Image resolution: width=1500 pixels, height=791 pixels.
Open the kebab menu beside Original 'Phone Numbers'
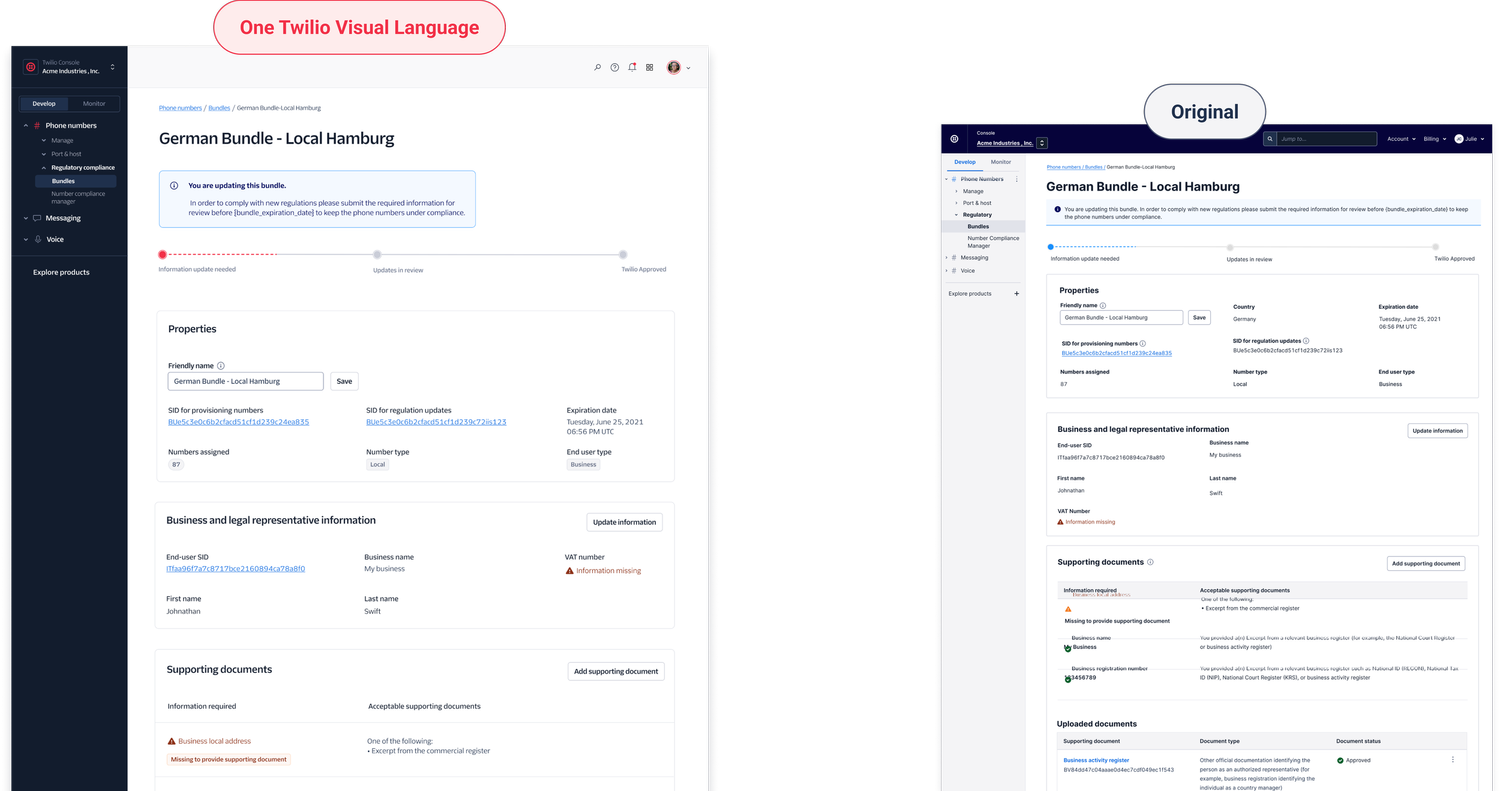(1017, 179)
